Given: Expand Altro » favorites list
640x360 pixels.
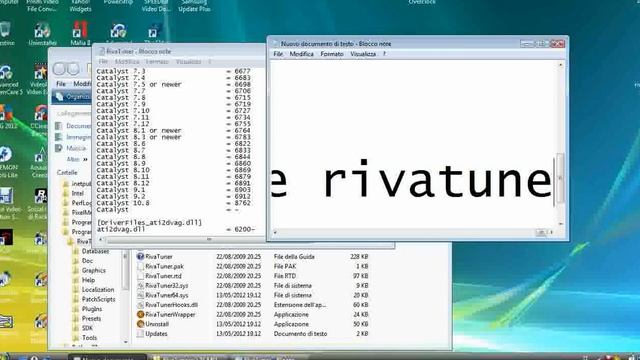Looking at the screenshot, I should [77, 159].
